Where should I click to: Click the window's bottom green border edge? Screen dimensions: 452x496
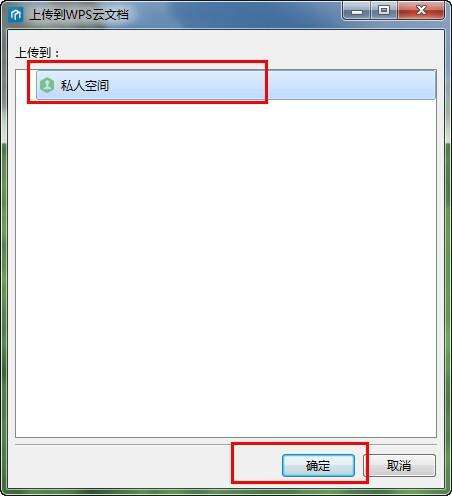pyautogui.click(x=226, y=491)
